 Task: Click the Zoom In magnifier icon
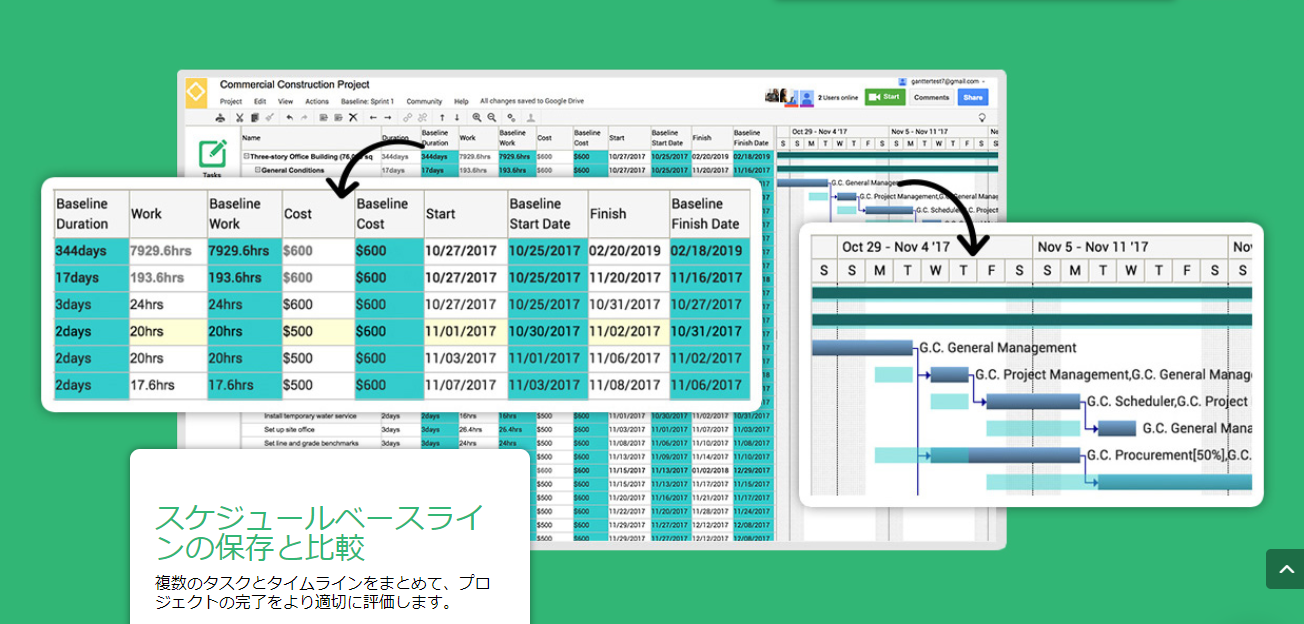(477, 117)
